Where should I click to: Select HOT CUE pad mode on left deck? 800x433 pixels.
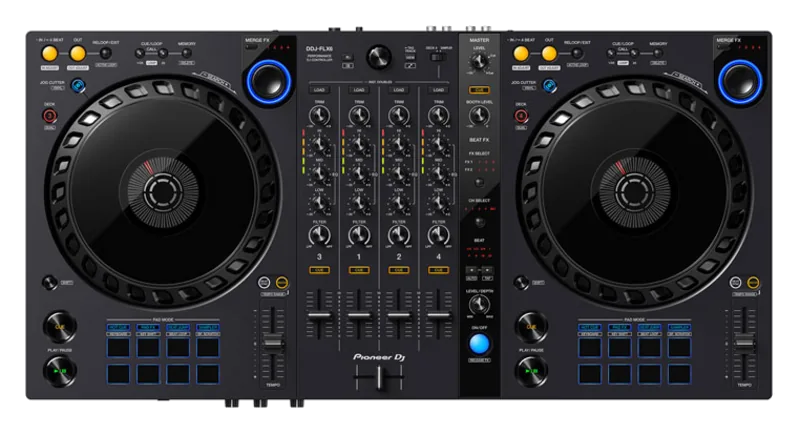118,327
